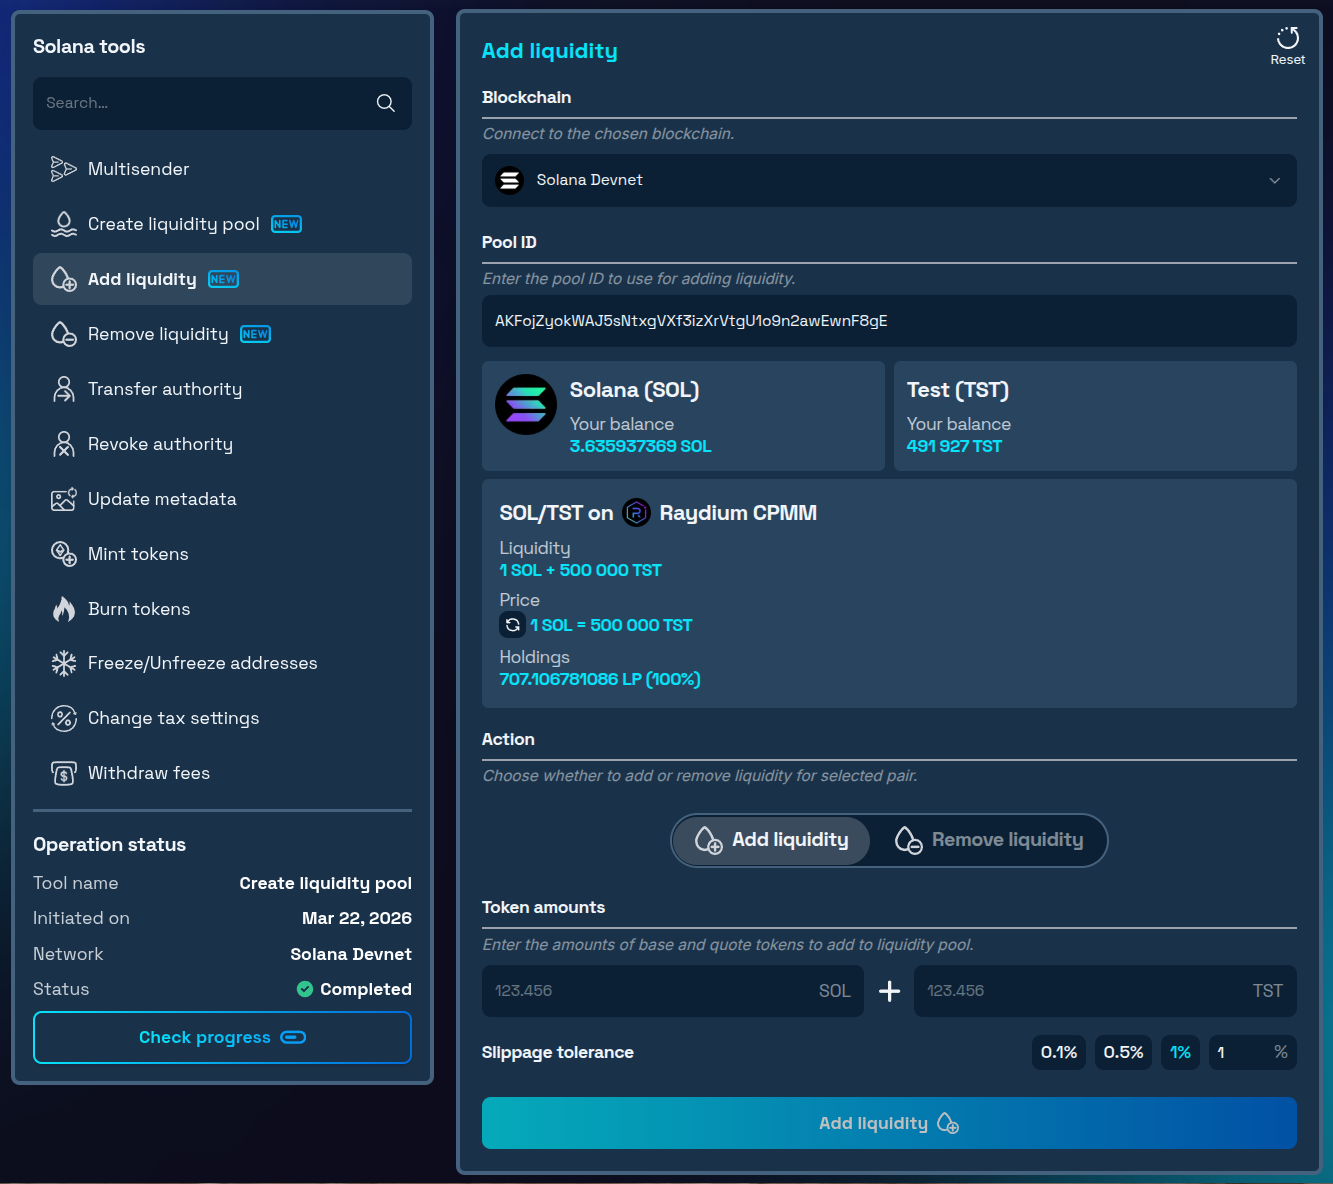The height and width of the screenshot is (1184, 1333).
Task: Expand the blockchain selector chevron
Action: pos(1274,181)
